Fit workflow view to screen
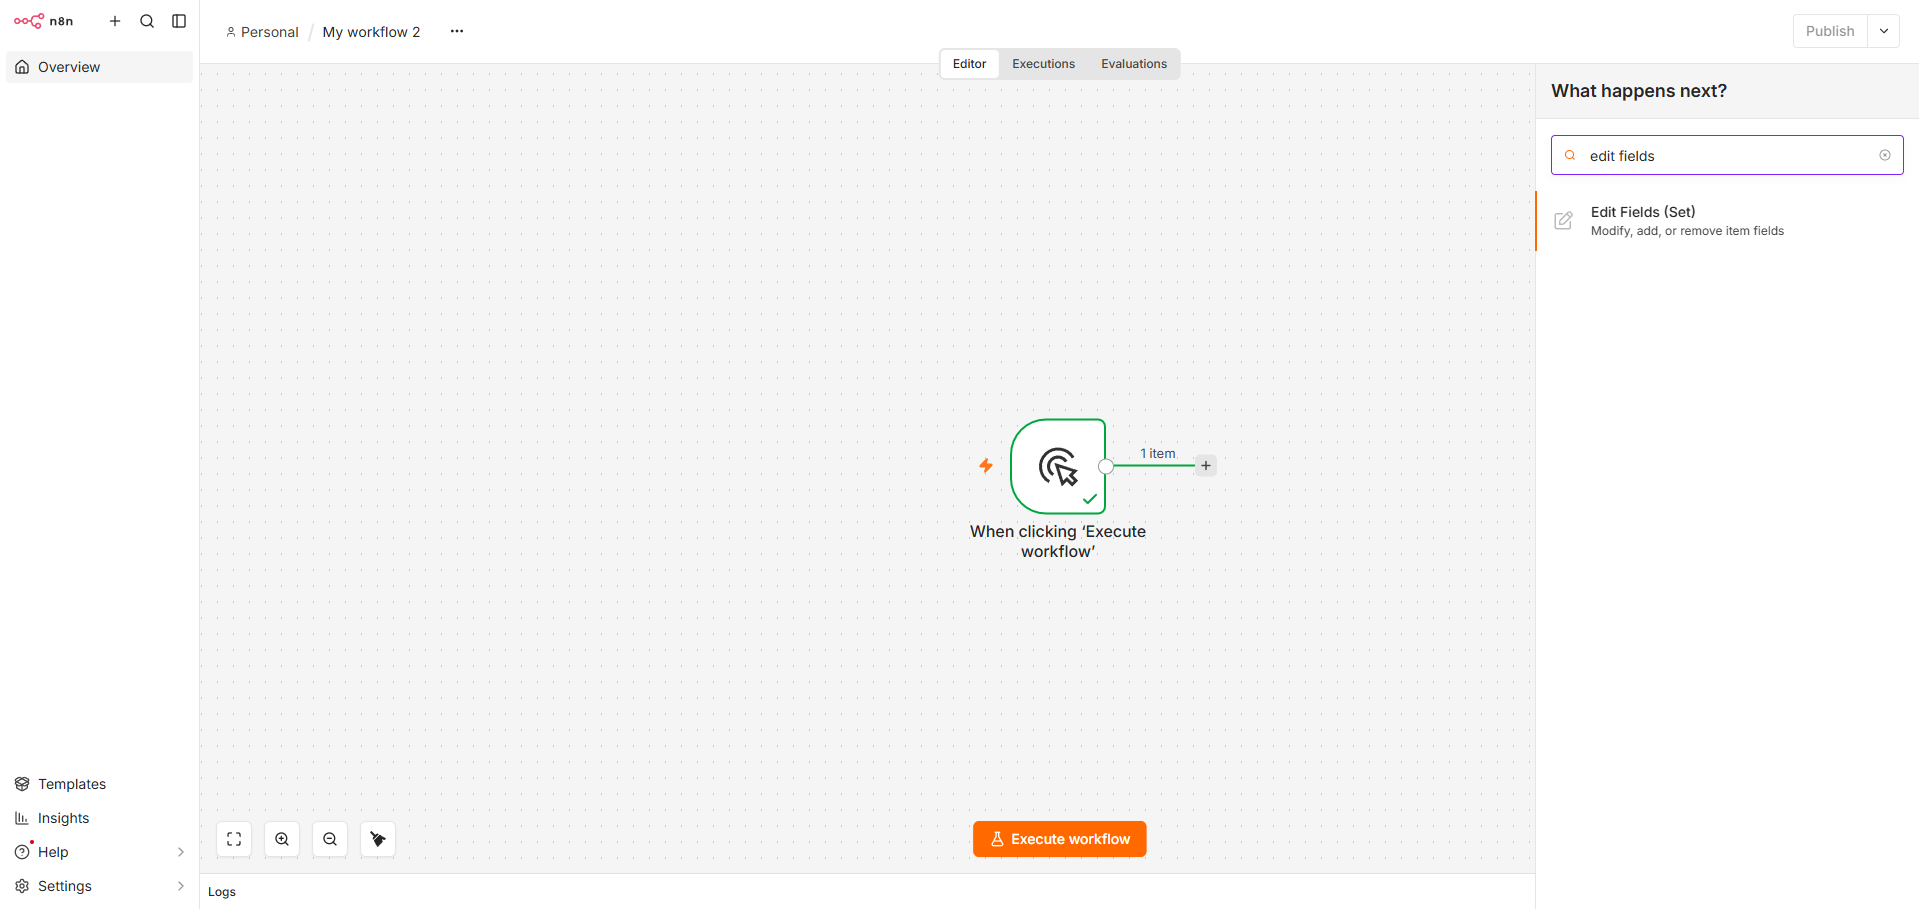 234,839
